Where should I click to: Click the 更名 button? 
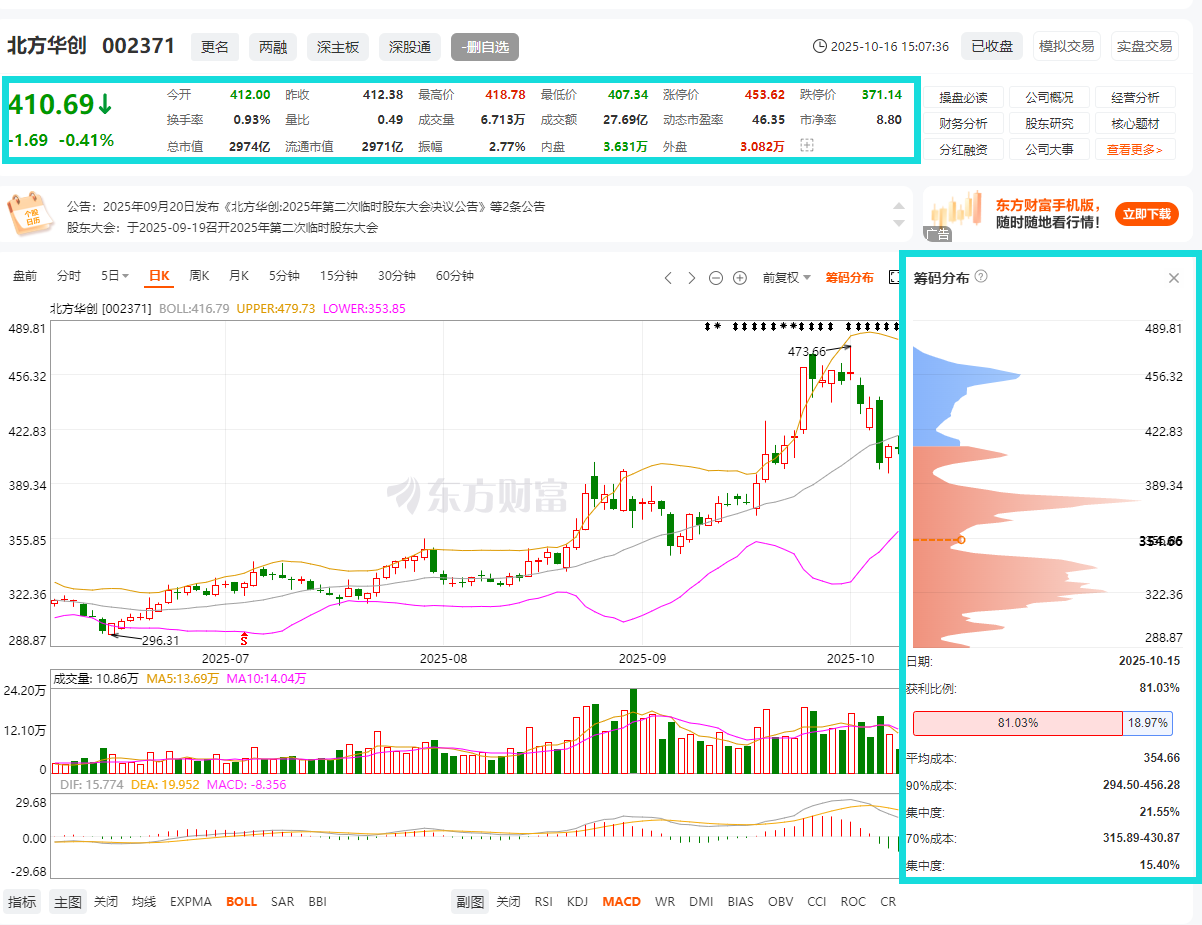[x=215, y=46]
